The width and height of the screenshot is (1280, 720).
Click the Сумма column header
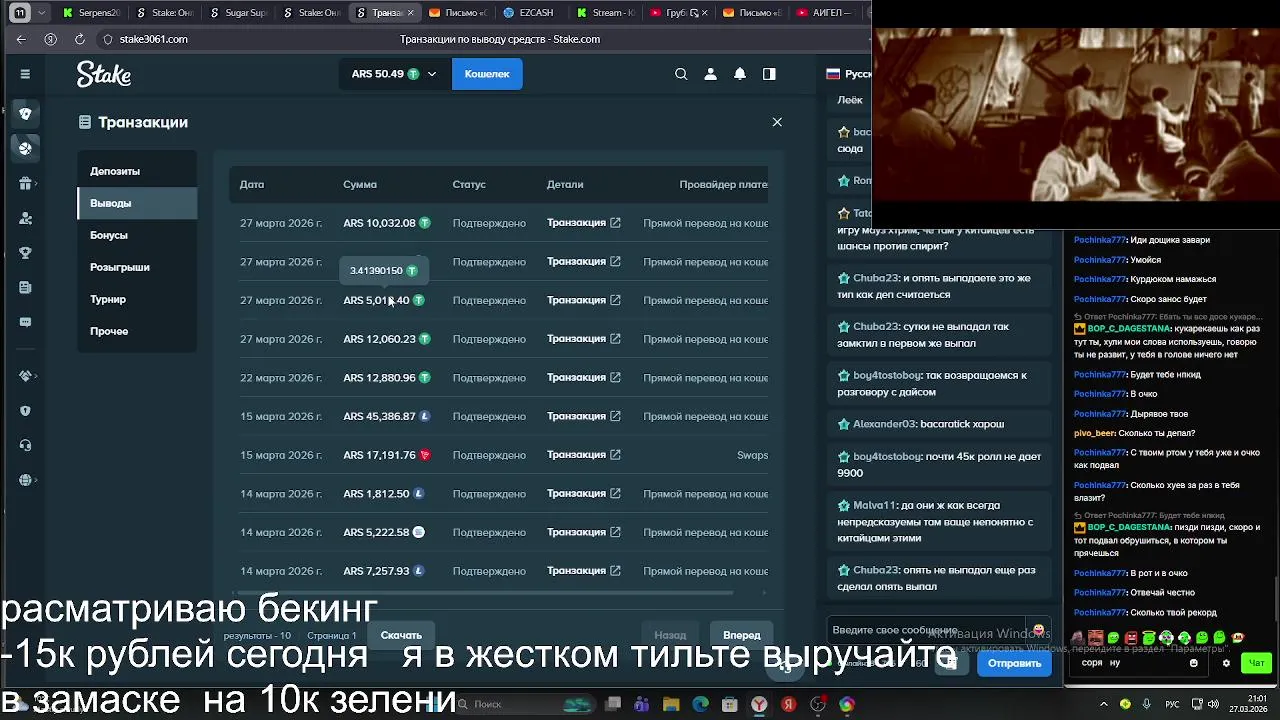tap(360, 184)
